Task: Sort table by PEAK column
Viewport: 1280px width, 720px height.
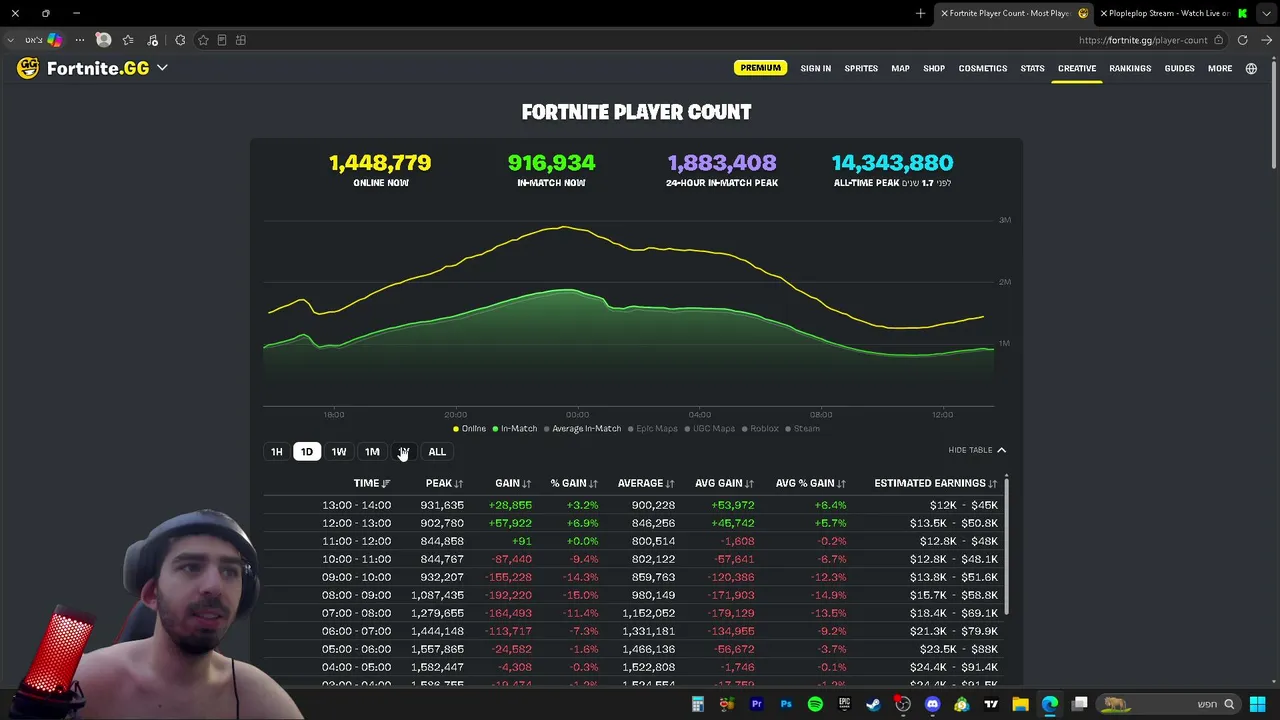Action: coord(444,484)
